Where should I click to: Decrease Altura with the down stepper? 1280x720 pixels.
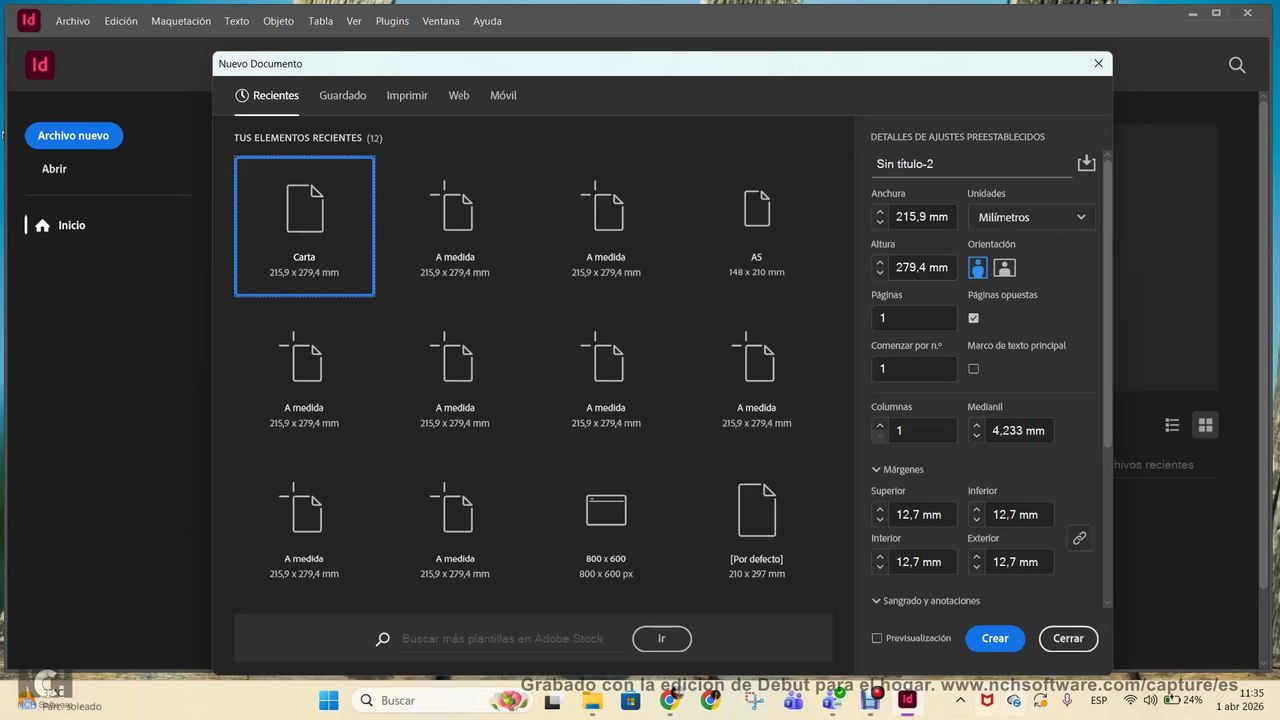click(880, 272)
